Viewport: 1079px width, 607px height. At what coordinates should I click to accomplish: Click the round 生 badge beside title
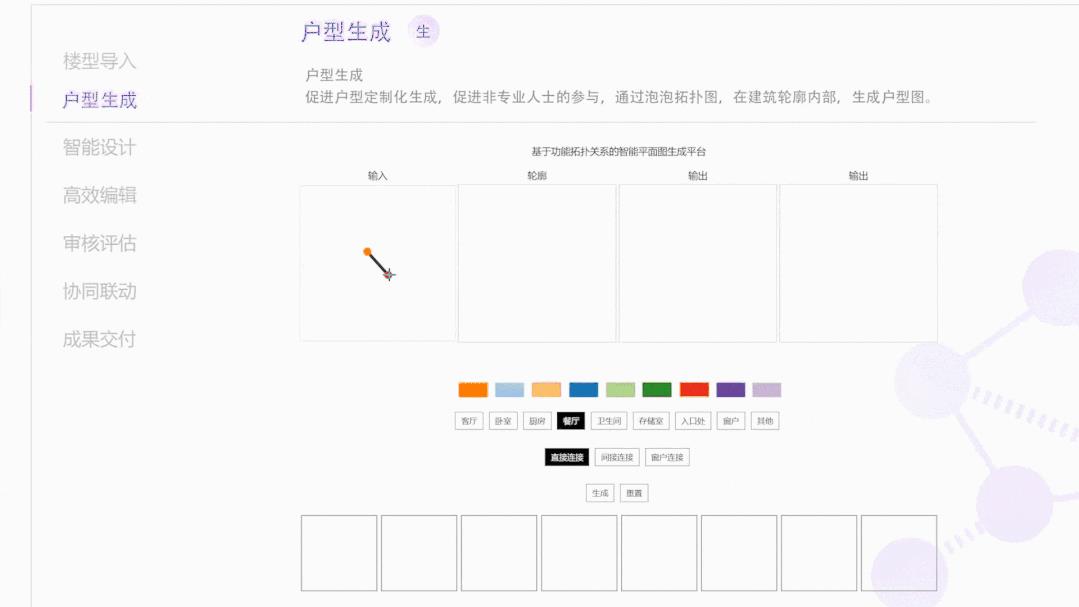[423, 31]
